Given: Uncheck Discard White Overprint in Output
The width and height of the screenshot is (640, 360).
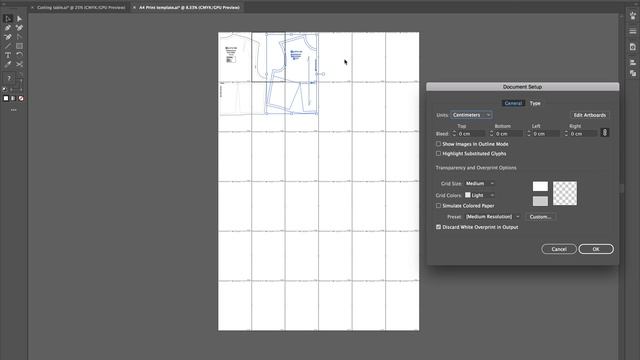Looking at the screenshot, I should point(438,227).
